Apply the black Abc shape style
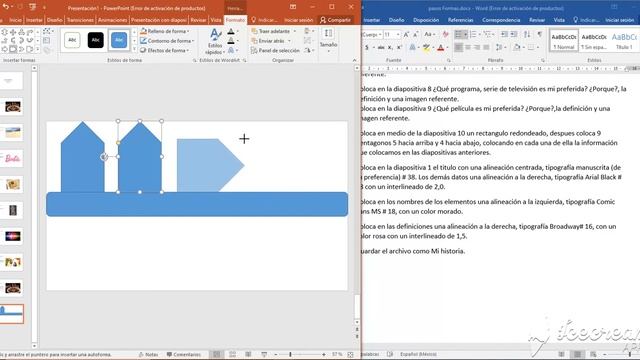The height and width of the screenshot is (360, 640). pyautogui.click(x=96, y=40)
